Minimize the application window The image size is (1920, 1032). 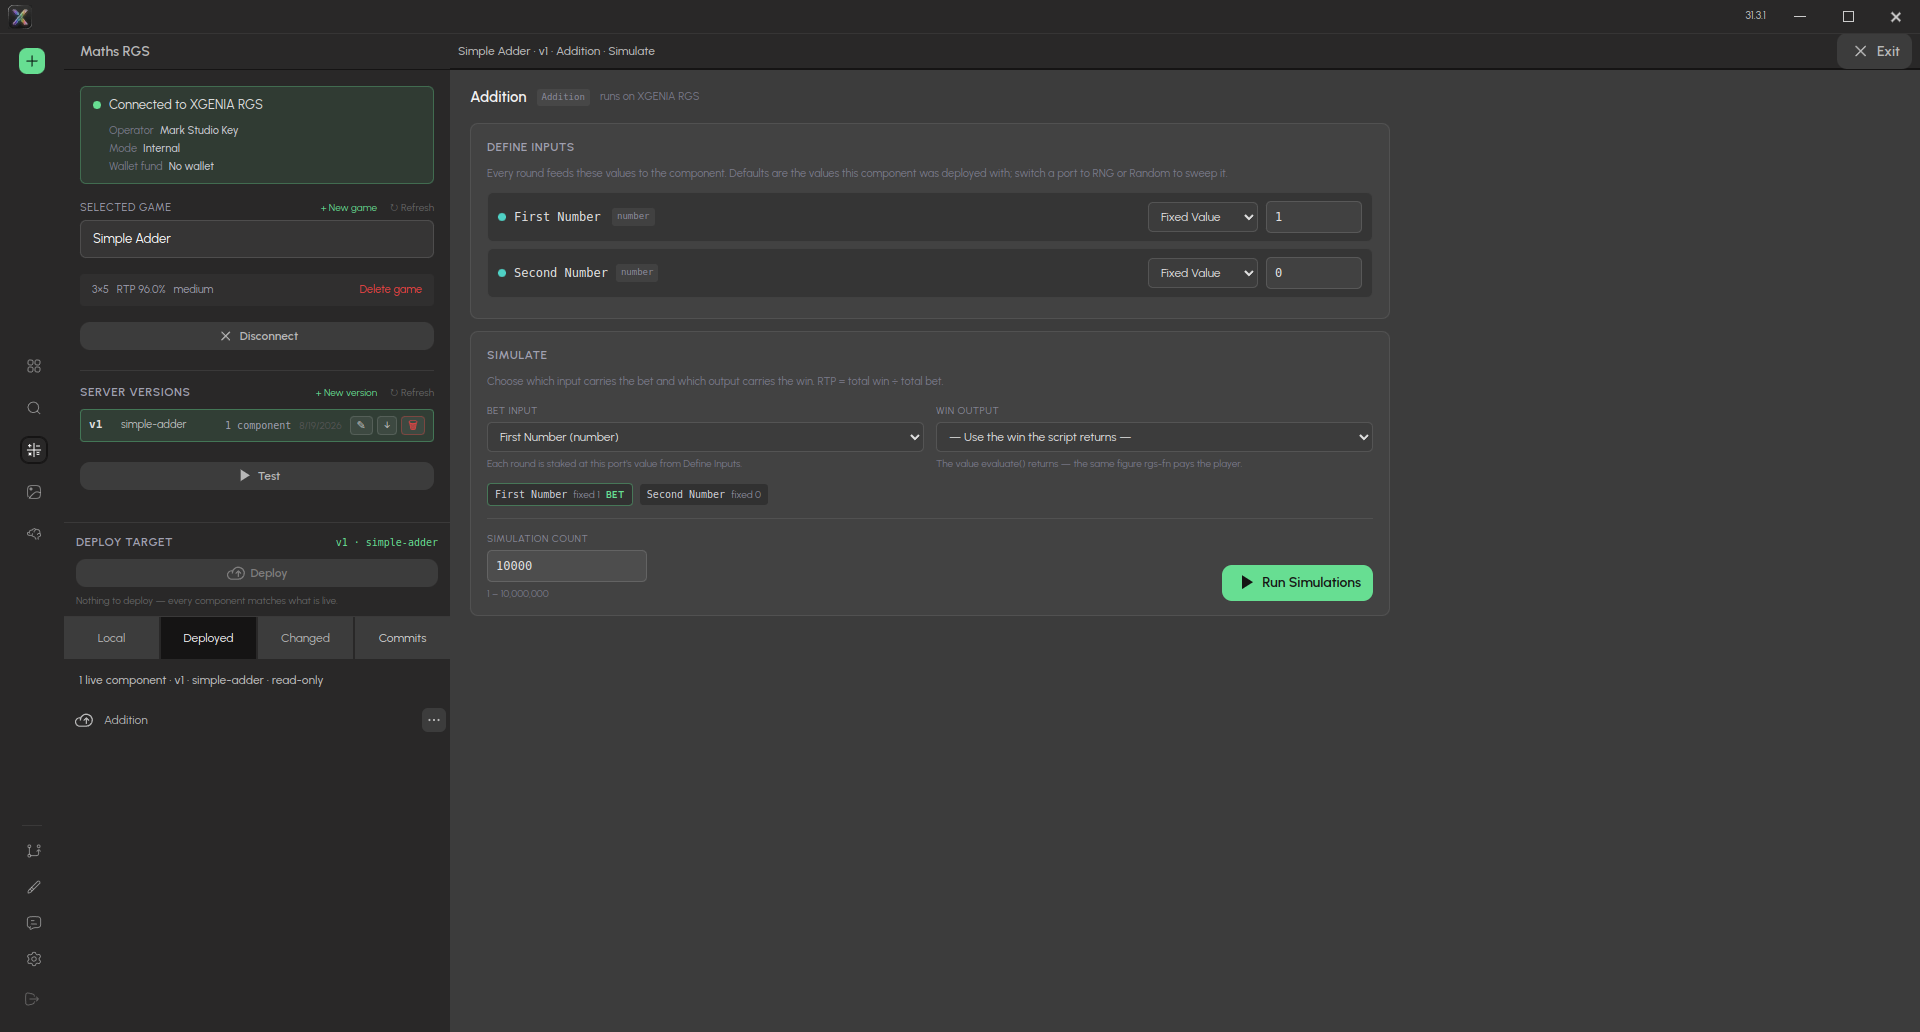tap(1800, 16)
